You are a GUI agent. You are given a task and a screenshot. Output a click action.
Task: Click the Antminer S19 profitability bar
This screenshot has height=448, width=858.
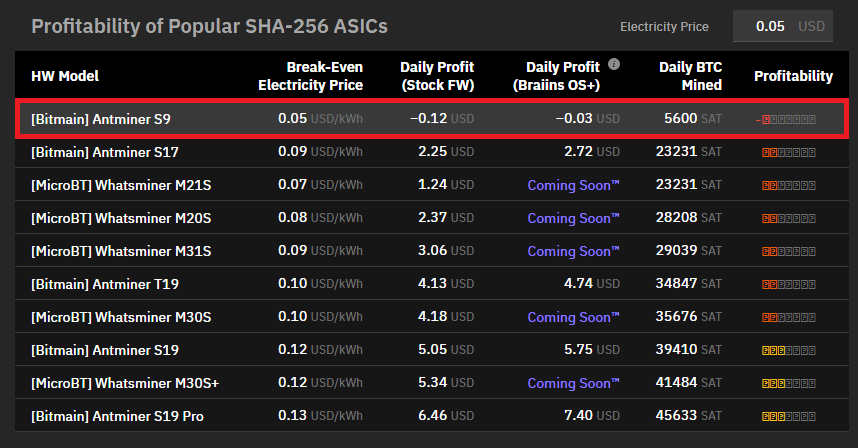[789, 351]
